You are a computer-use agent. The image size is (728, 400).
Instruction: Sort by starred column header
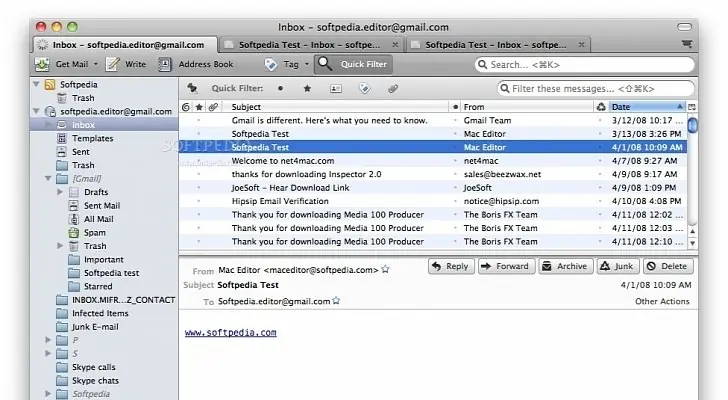[x=199, y=107]
